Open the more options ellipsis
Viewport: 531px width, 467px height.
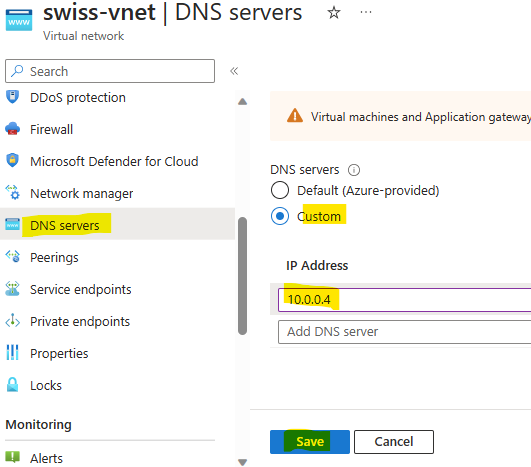tap(366, 13)
